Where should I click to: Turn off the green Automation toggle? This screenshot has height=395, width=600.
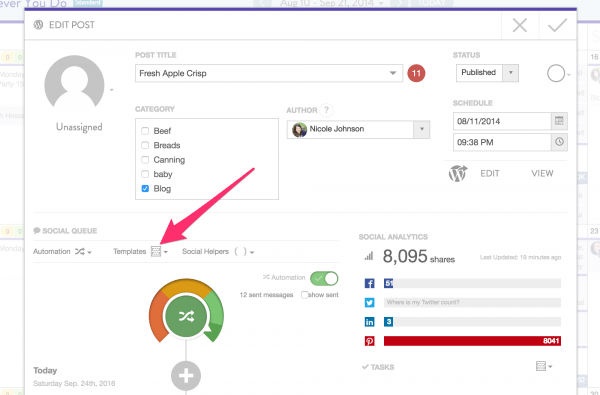coord(324,278)
